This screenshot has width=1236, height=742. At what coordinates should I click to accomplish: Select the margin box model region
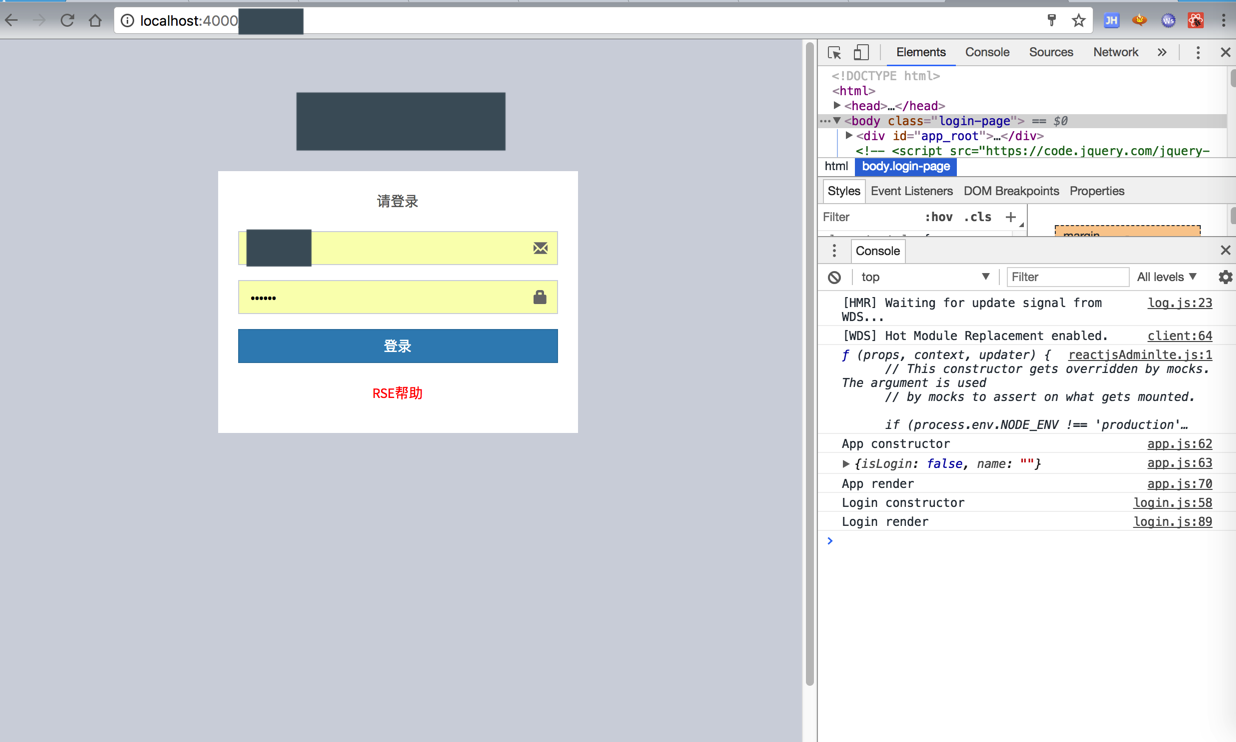pyautogui.click(x=1127, y=231)
